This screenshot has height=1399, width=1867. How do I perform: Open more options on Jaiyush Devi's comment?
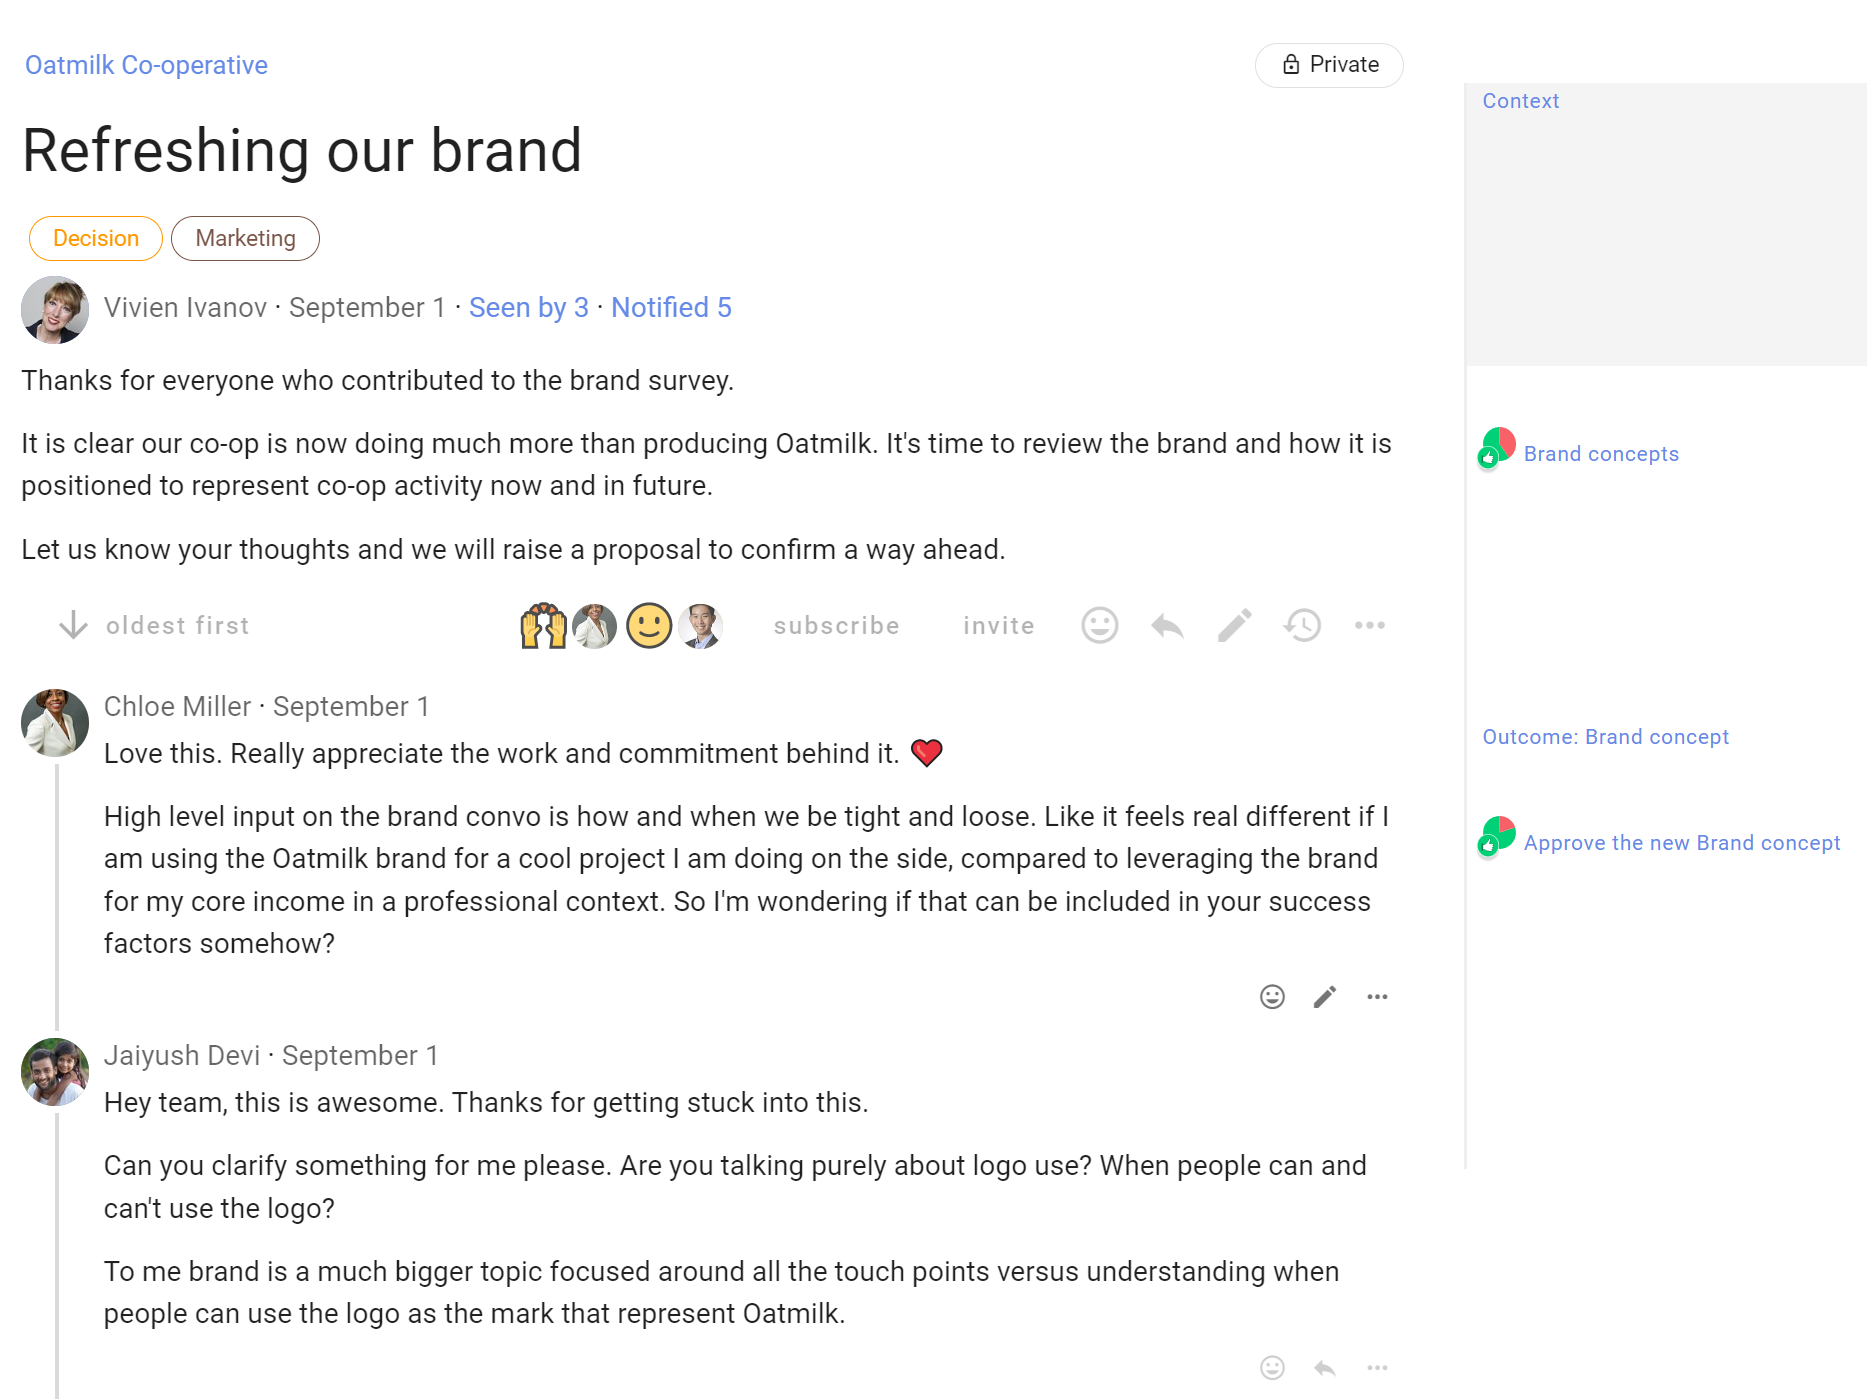(x=1377, y=1368)
